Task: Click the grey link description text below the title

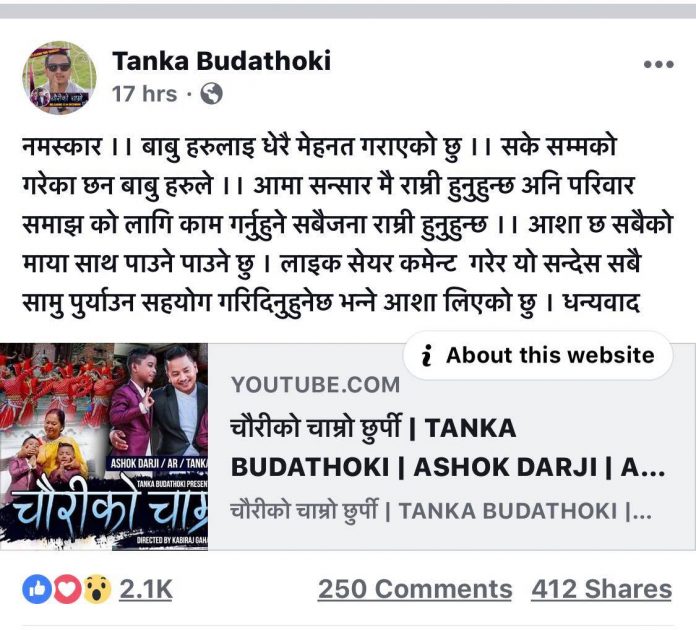Action: (x=441, y=511)
